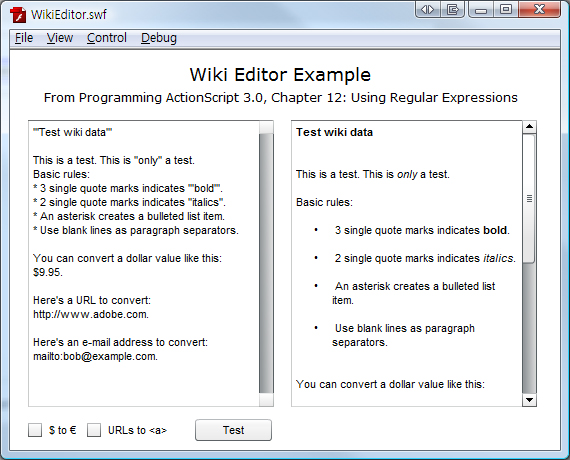Viewport: 570px width, 460px height.
Task: Click the document restore icon in title bar
Action: pyautogui.click(x=453, y=9)
